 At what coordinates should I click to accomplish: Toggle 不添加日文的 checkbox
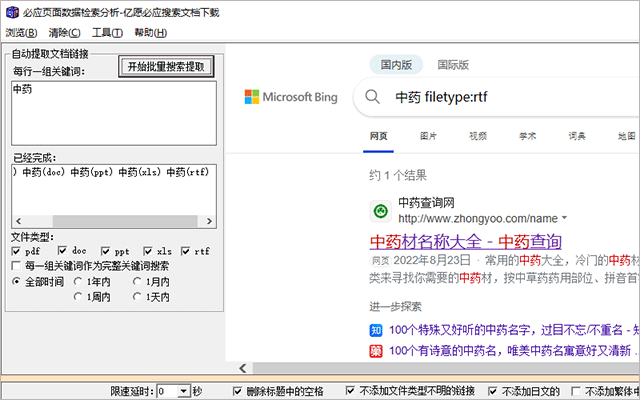pyautogui.click(x=493, y=391)
